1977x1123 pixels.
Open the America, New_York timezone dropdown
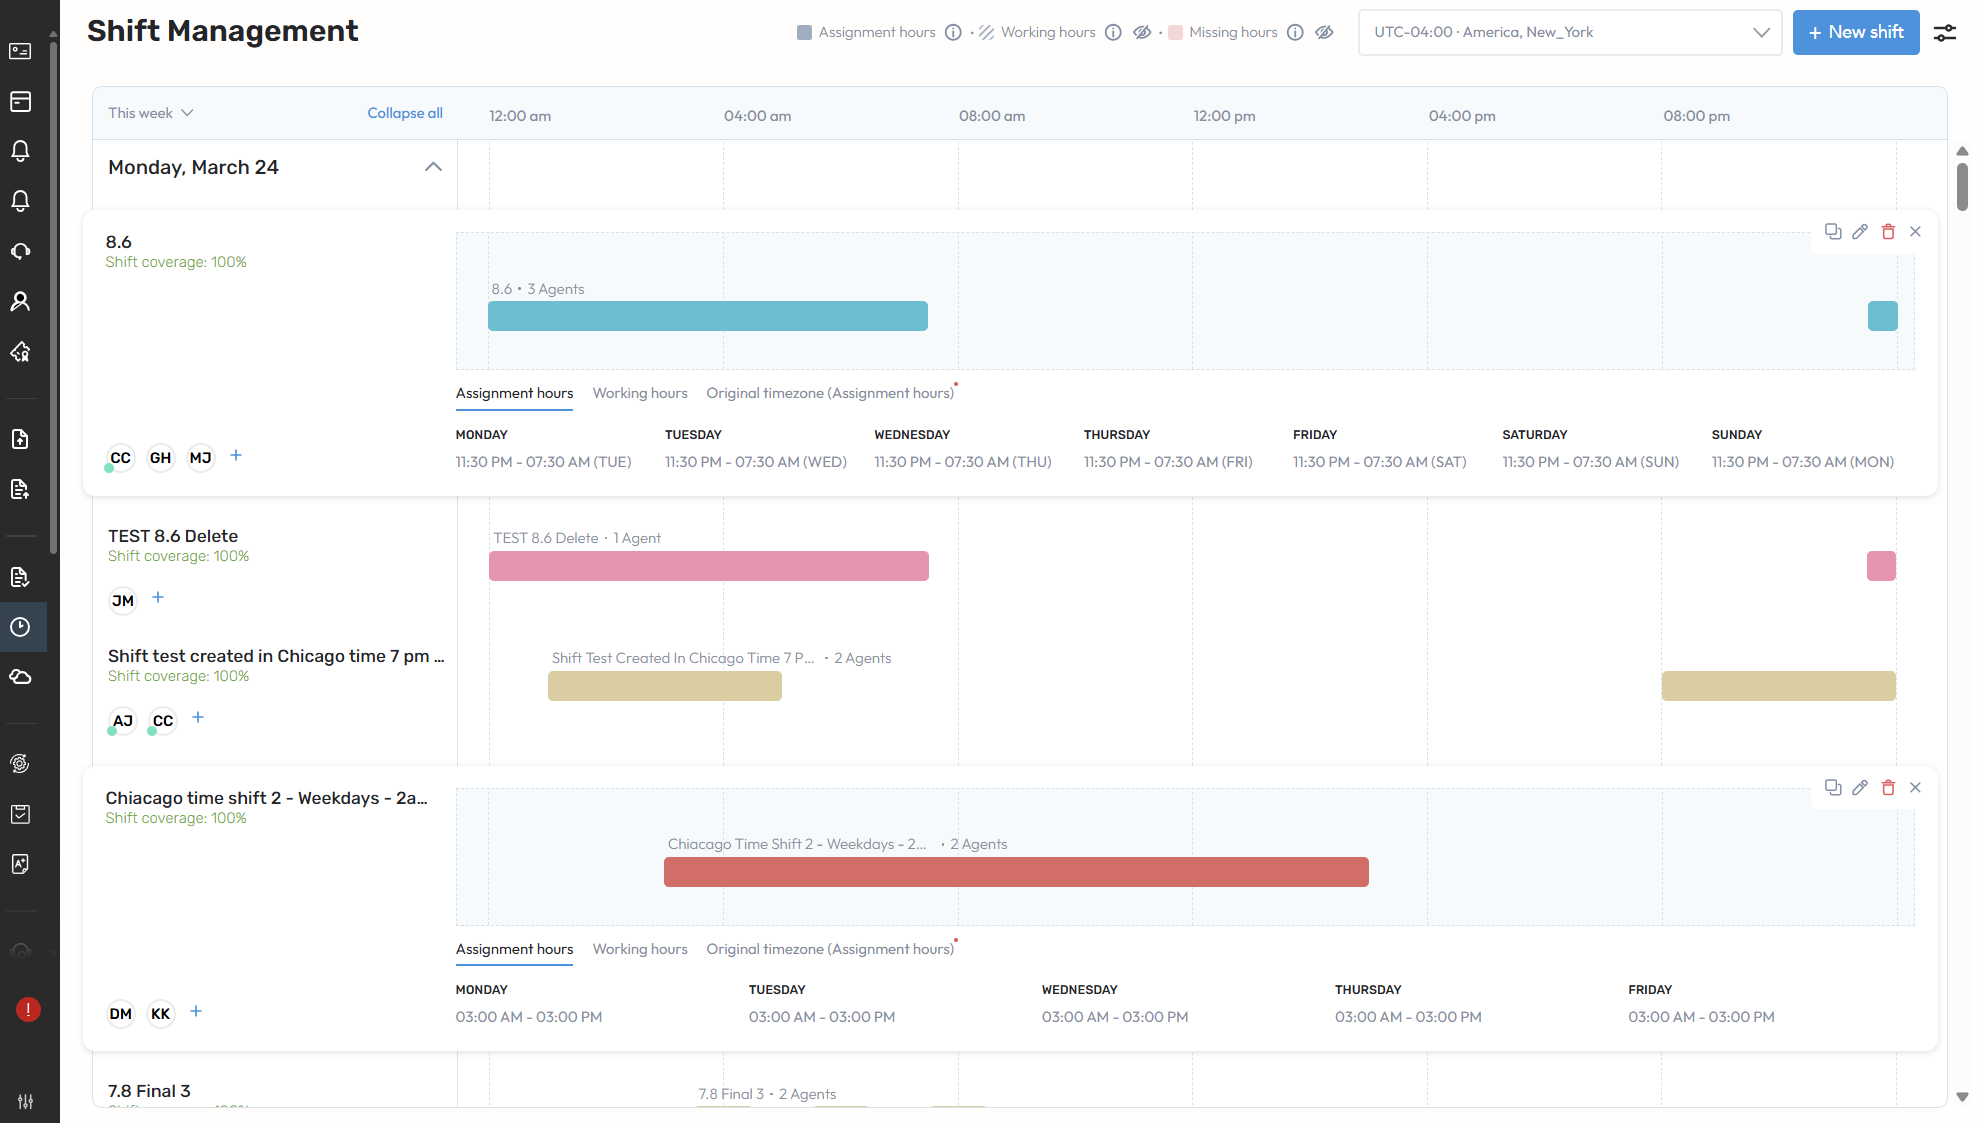[x=1569, y=33]
